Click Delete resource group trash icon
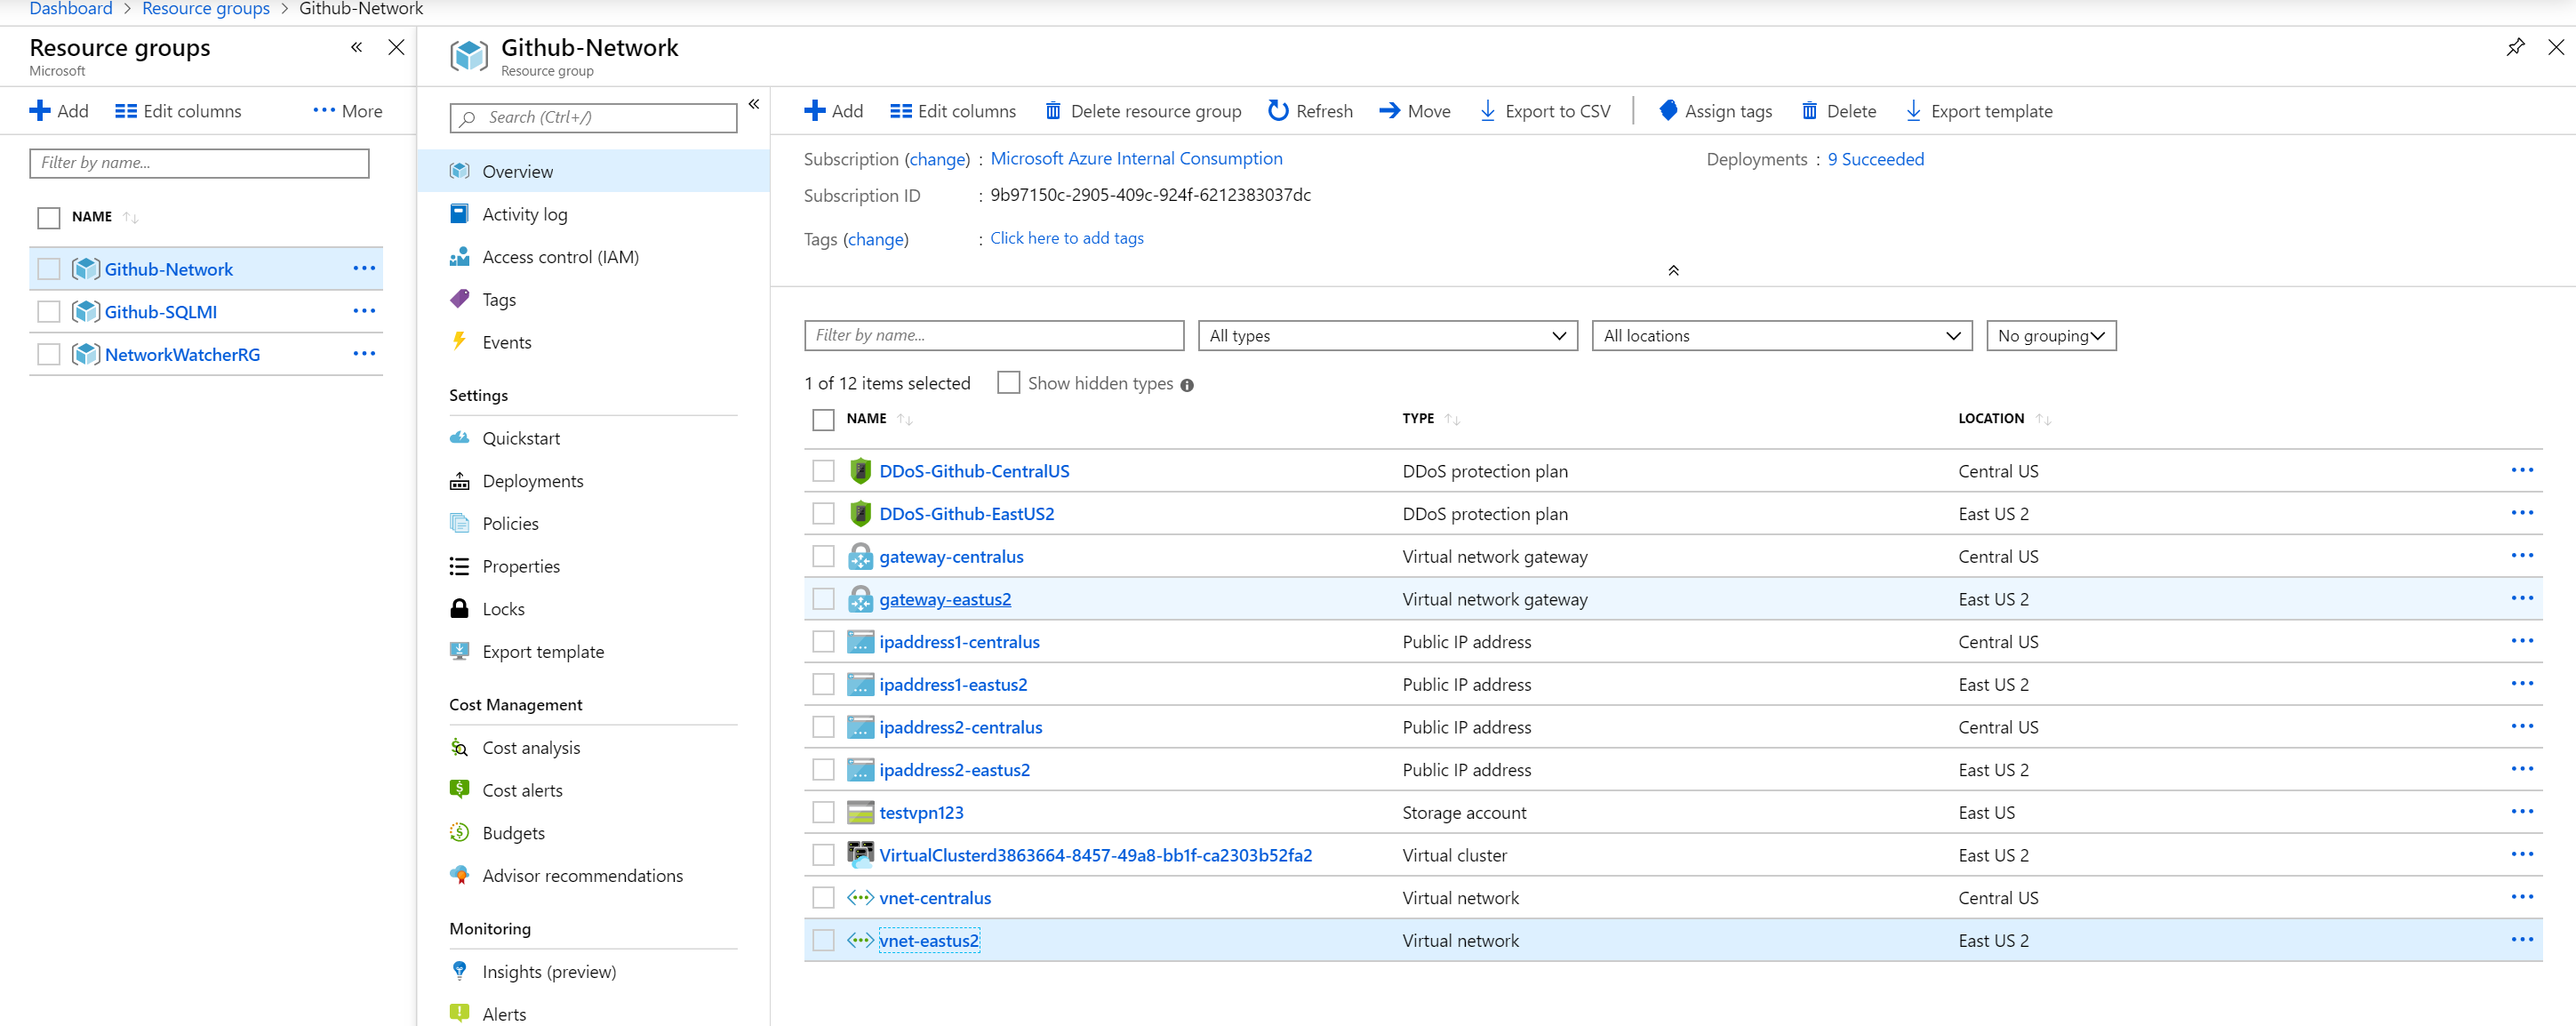The image size is (2576, 1026). [1053, 111]
